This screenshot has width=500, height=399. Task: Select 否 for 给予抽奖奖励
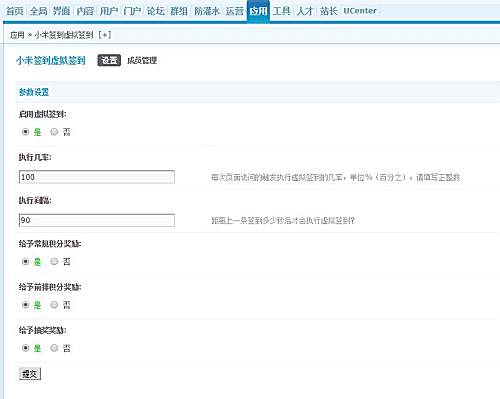[x=54, y=348]
